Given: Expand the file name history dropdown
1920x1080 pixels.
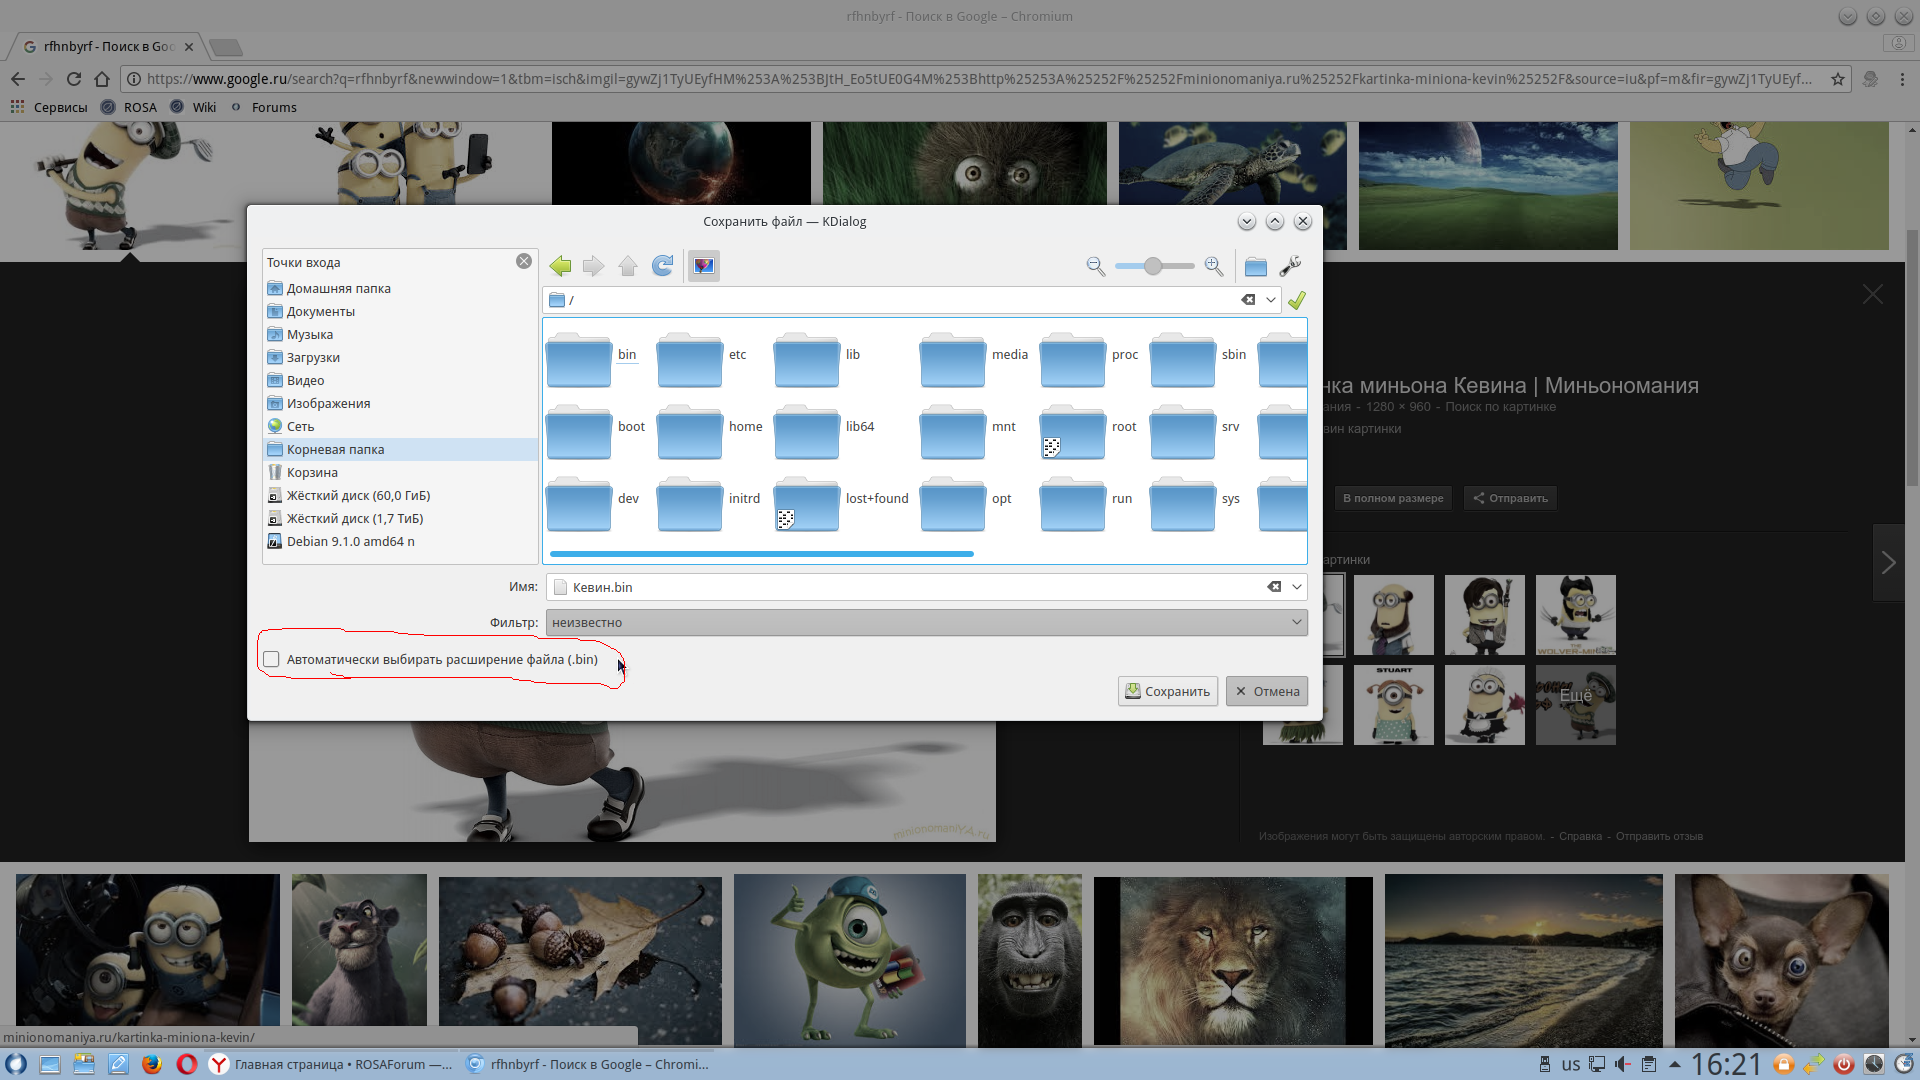Looking at the screenshot, I should point(1296,587).
